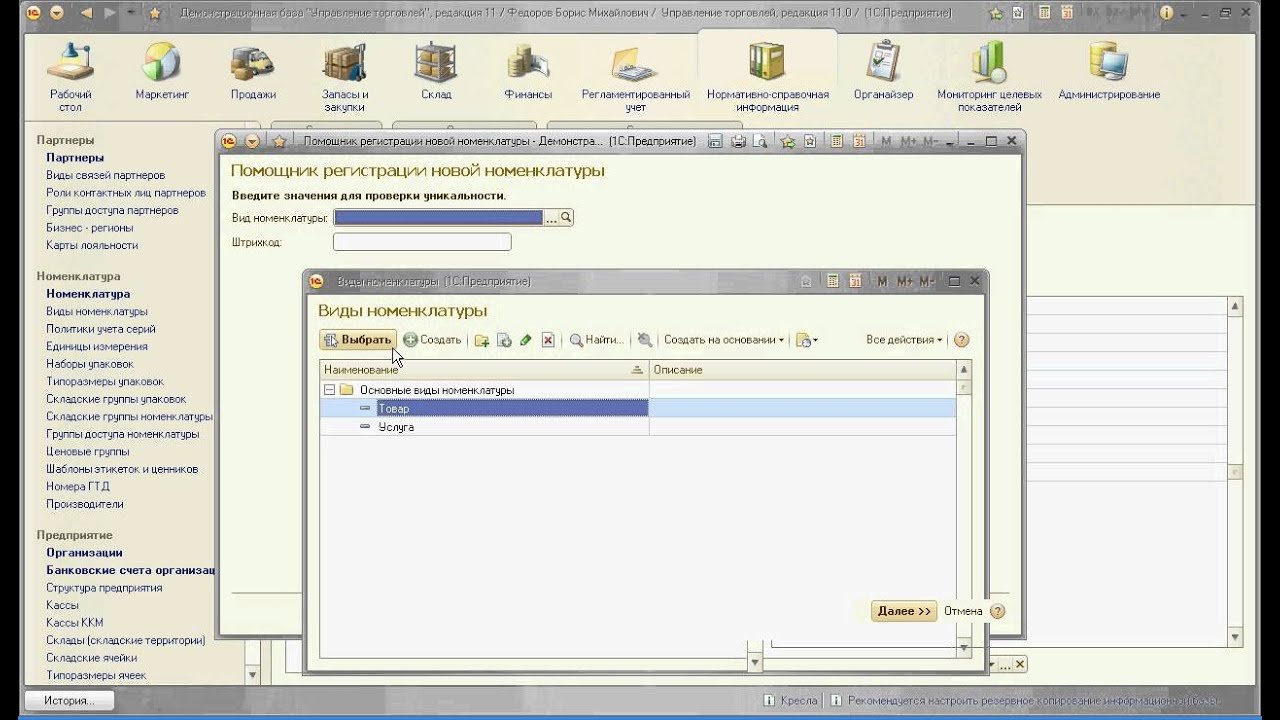Open dropdown menu in Помощник регистрации title bar

point(252,141)
